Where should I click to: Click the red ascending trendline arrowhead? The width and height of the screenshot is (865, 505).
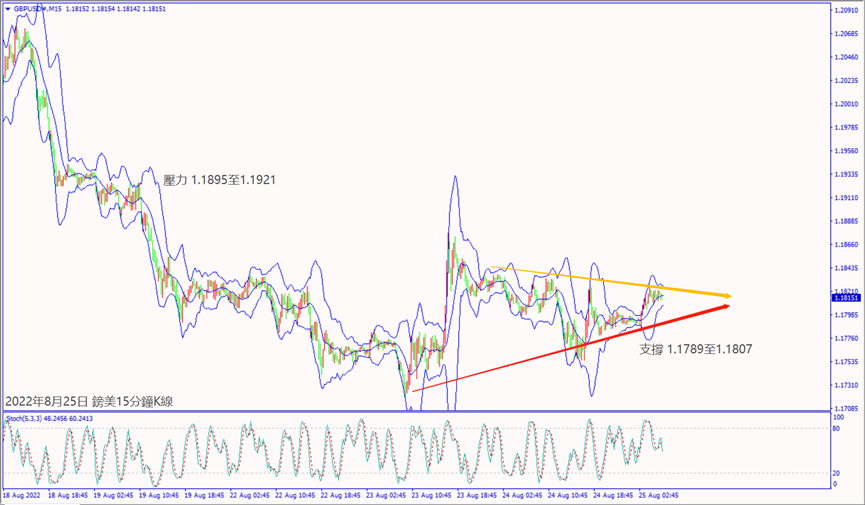728,305
